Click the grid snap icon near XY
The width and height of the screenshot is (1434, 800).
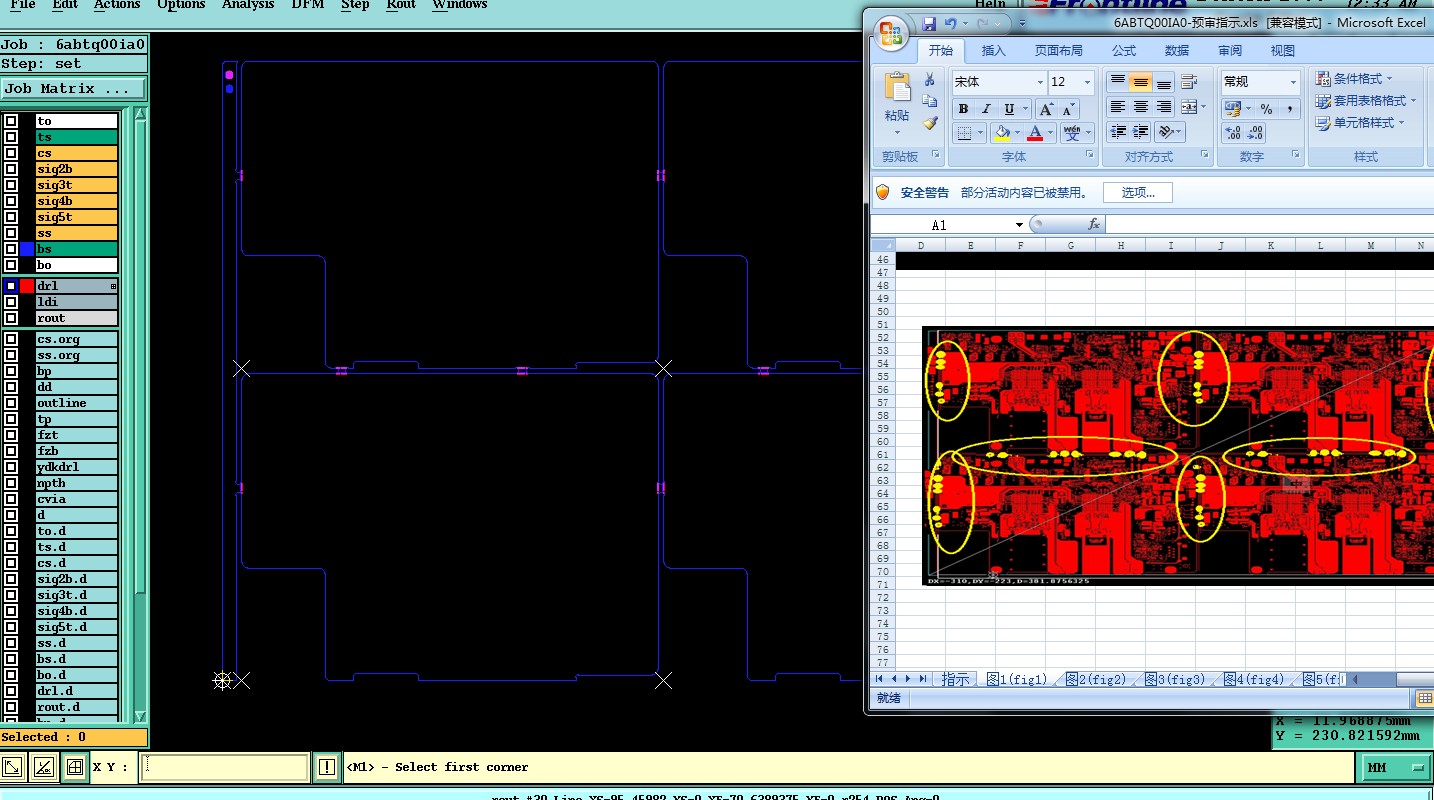(x=74, y=767)
